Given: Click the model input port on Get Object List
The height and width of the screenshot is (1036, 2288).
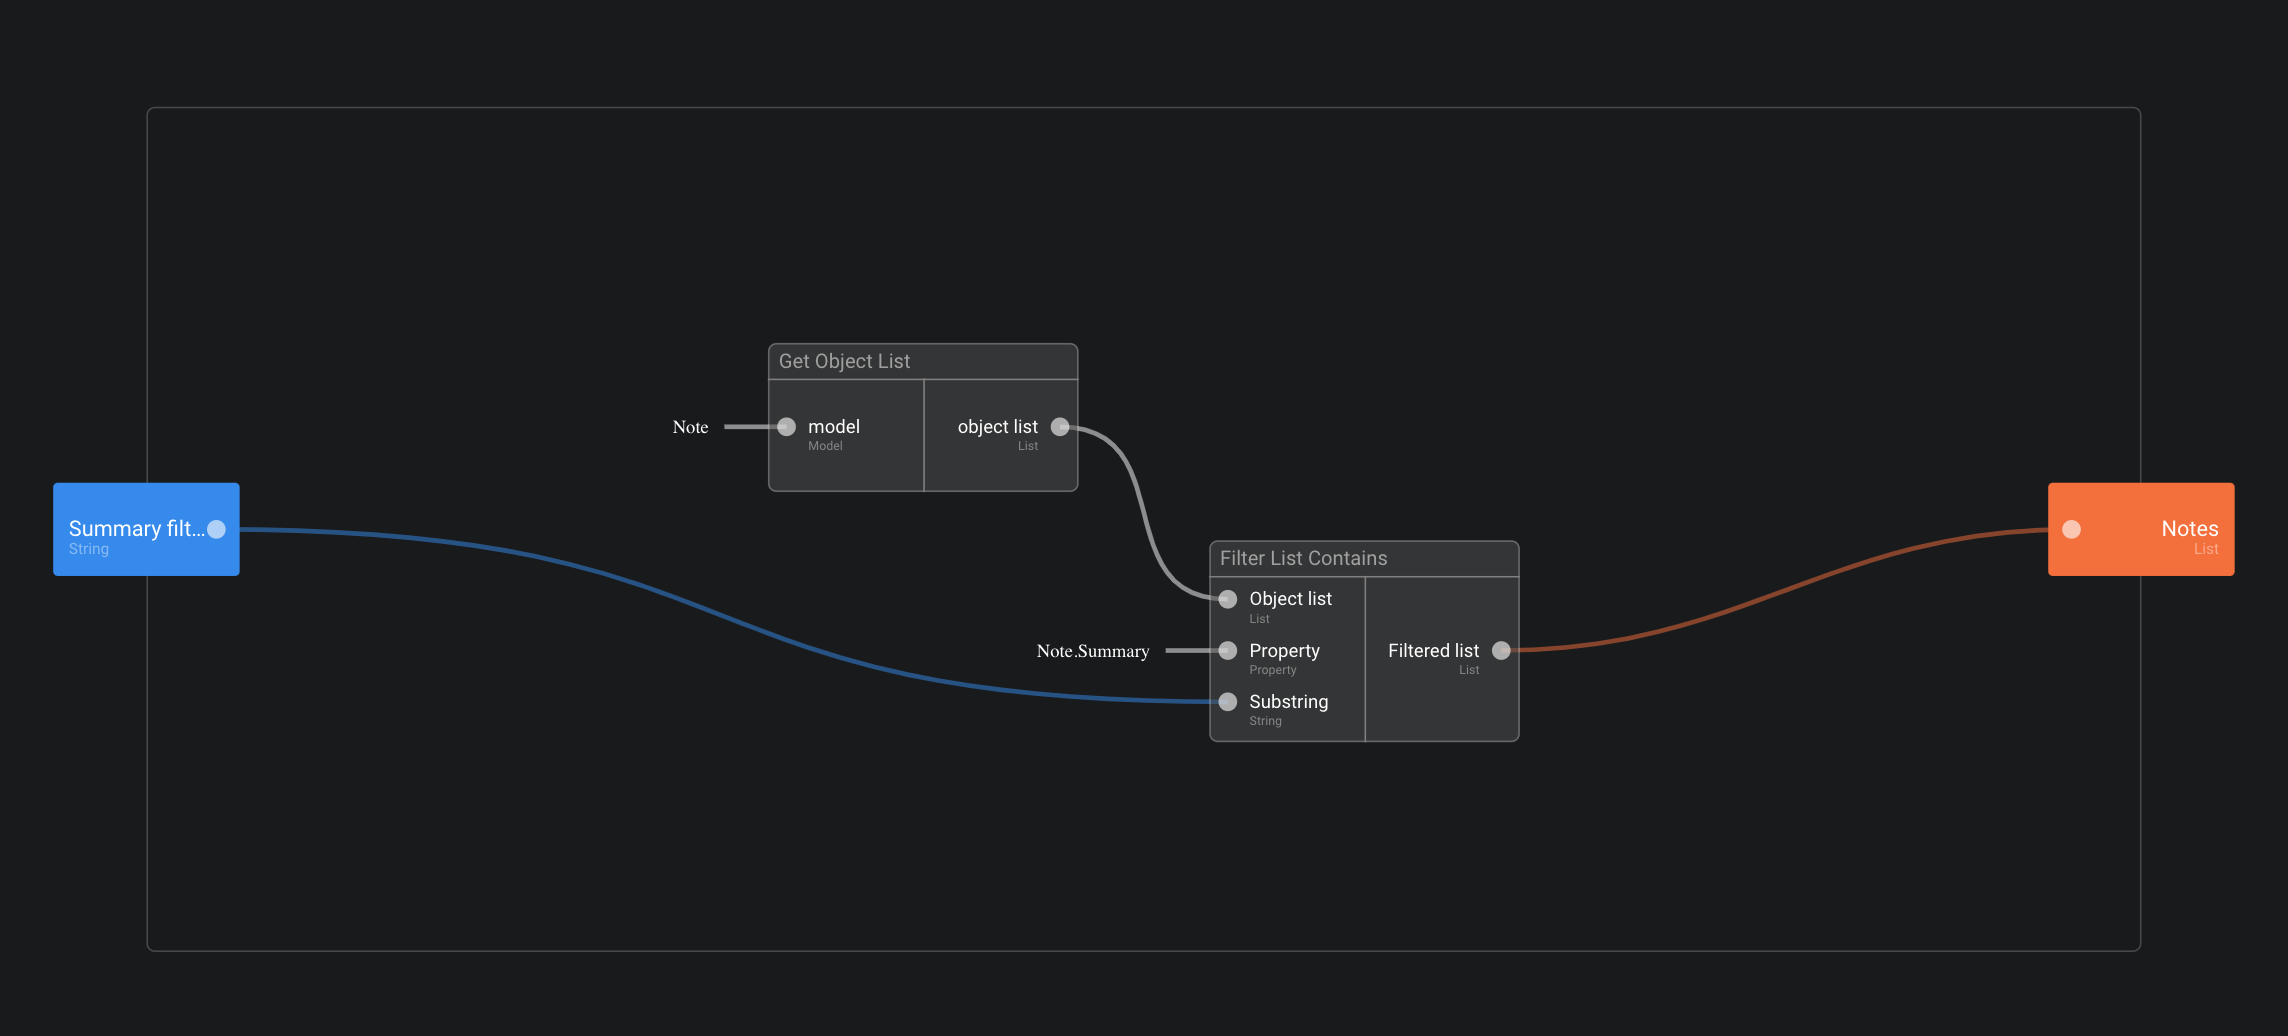Looking at the screenshot, I should [787, 427].
